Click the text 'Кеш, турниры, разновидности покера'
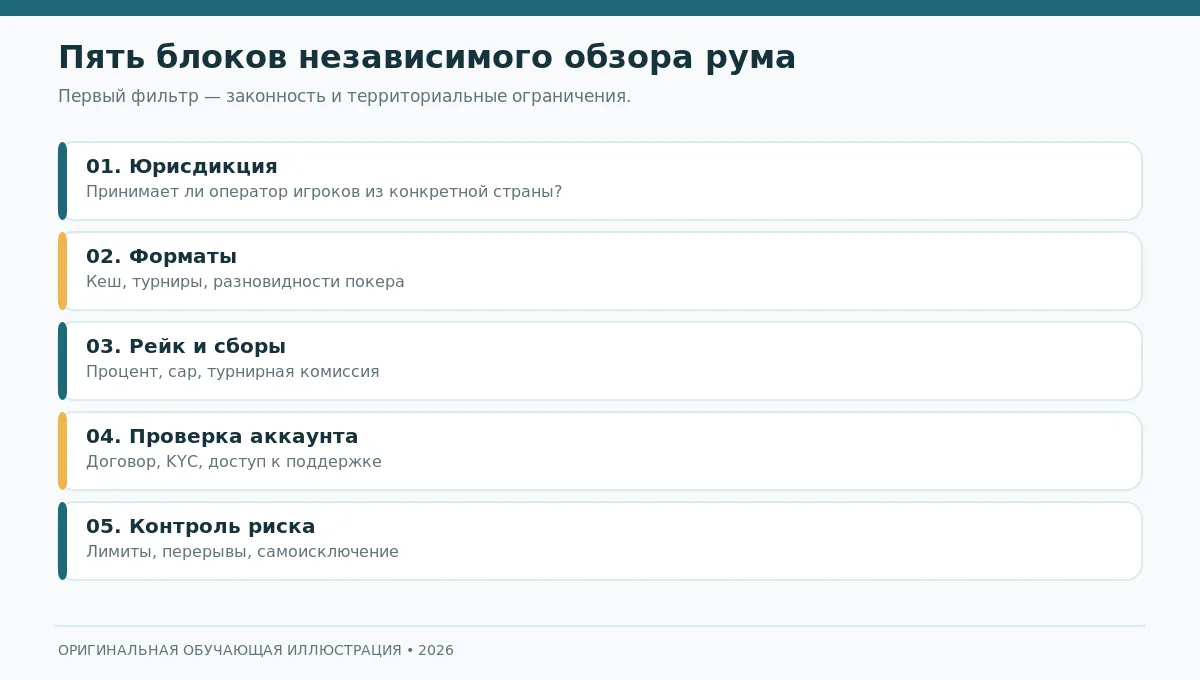 [245, 282]
